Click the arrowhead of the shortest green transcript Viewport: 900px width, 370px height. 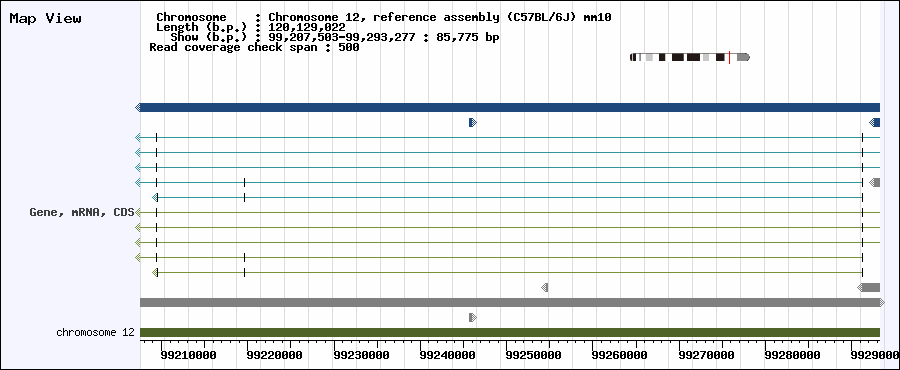coord(155,272)
